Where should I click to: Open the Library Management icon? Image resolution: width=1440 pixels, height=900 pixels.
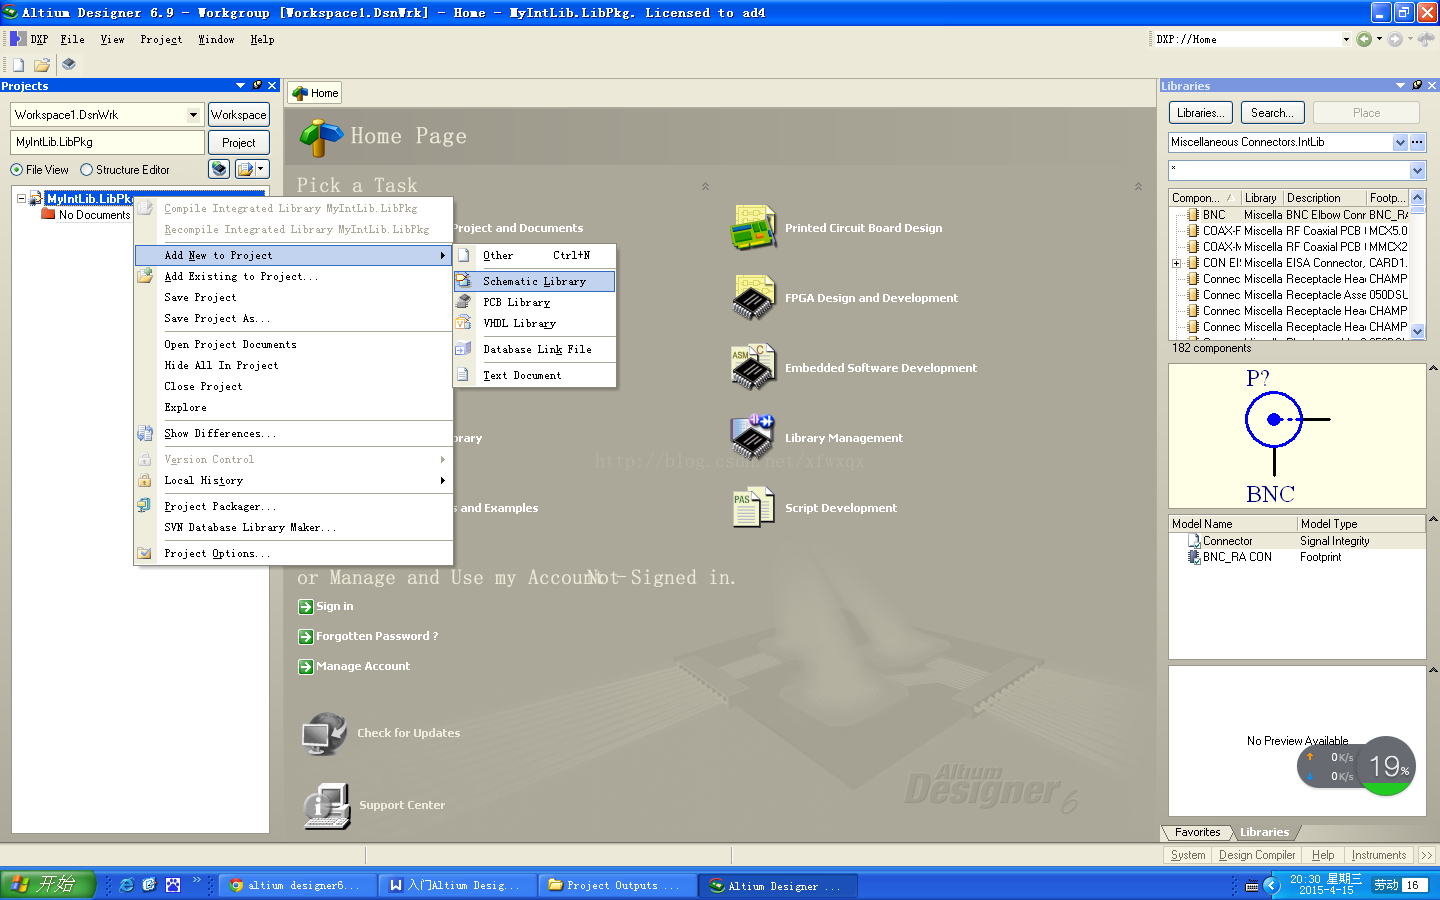tap(753, 437)
